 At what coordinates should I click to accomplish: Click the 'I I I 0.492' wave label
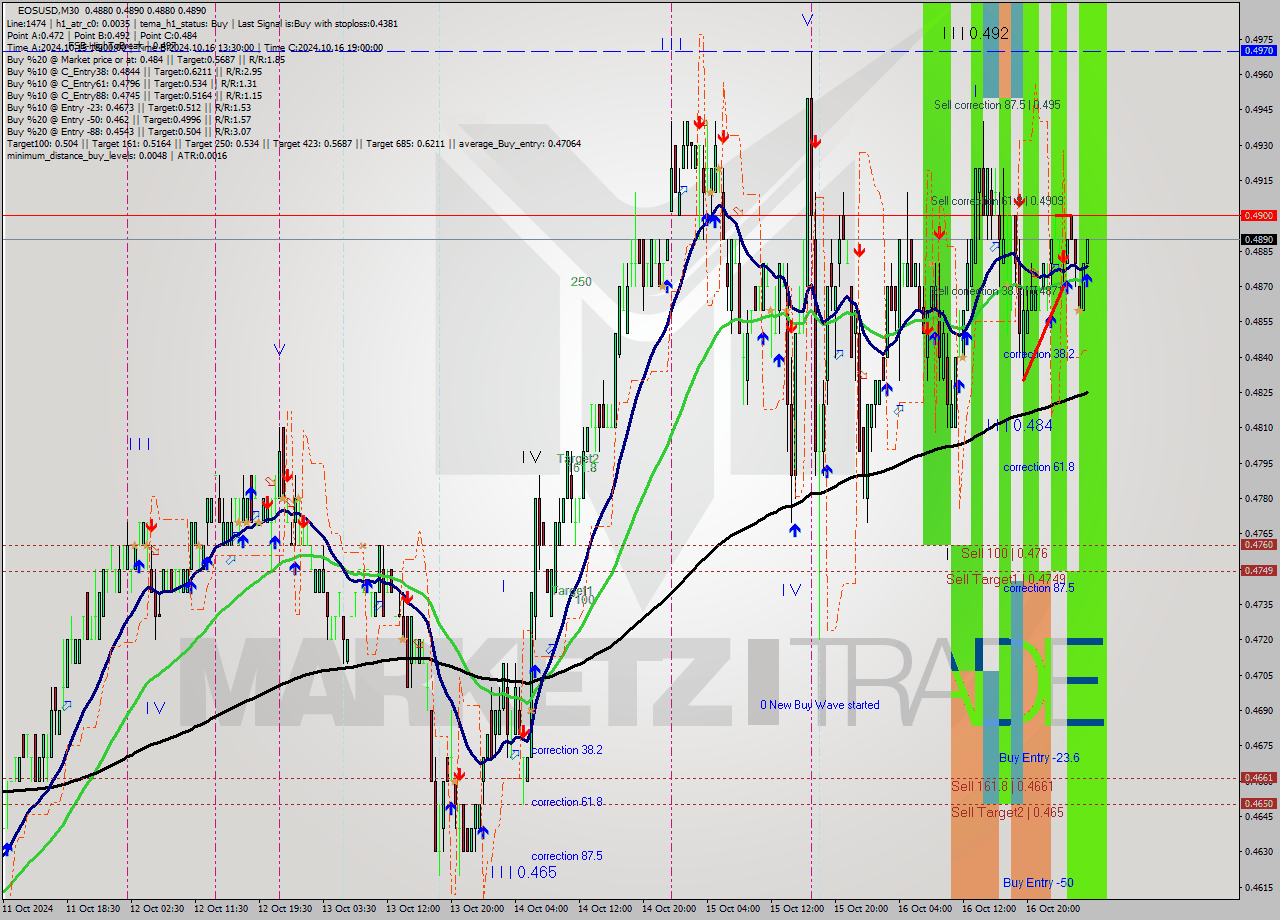pyautogui.click(x=976, y=33)
